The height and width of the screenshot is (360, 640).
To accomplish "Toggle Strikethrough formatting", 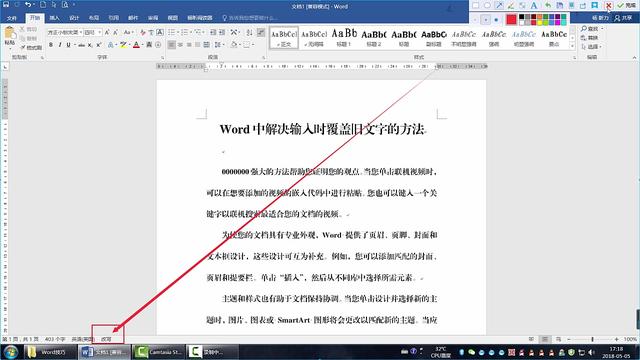I will 81,44.
